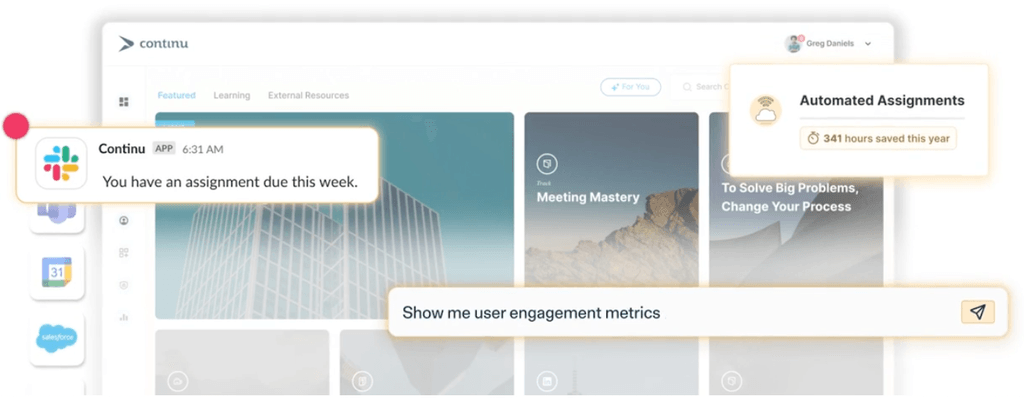
Task: Open the Google Calendar integration icon
Action: coord(57,271)
